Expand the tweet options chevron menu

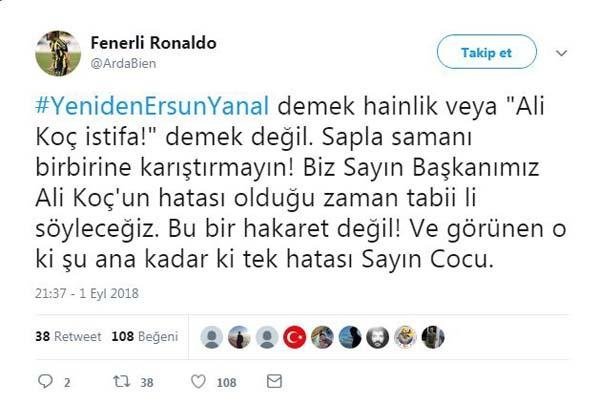pos(562,51)
